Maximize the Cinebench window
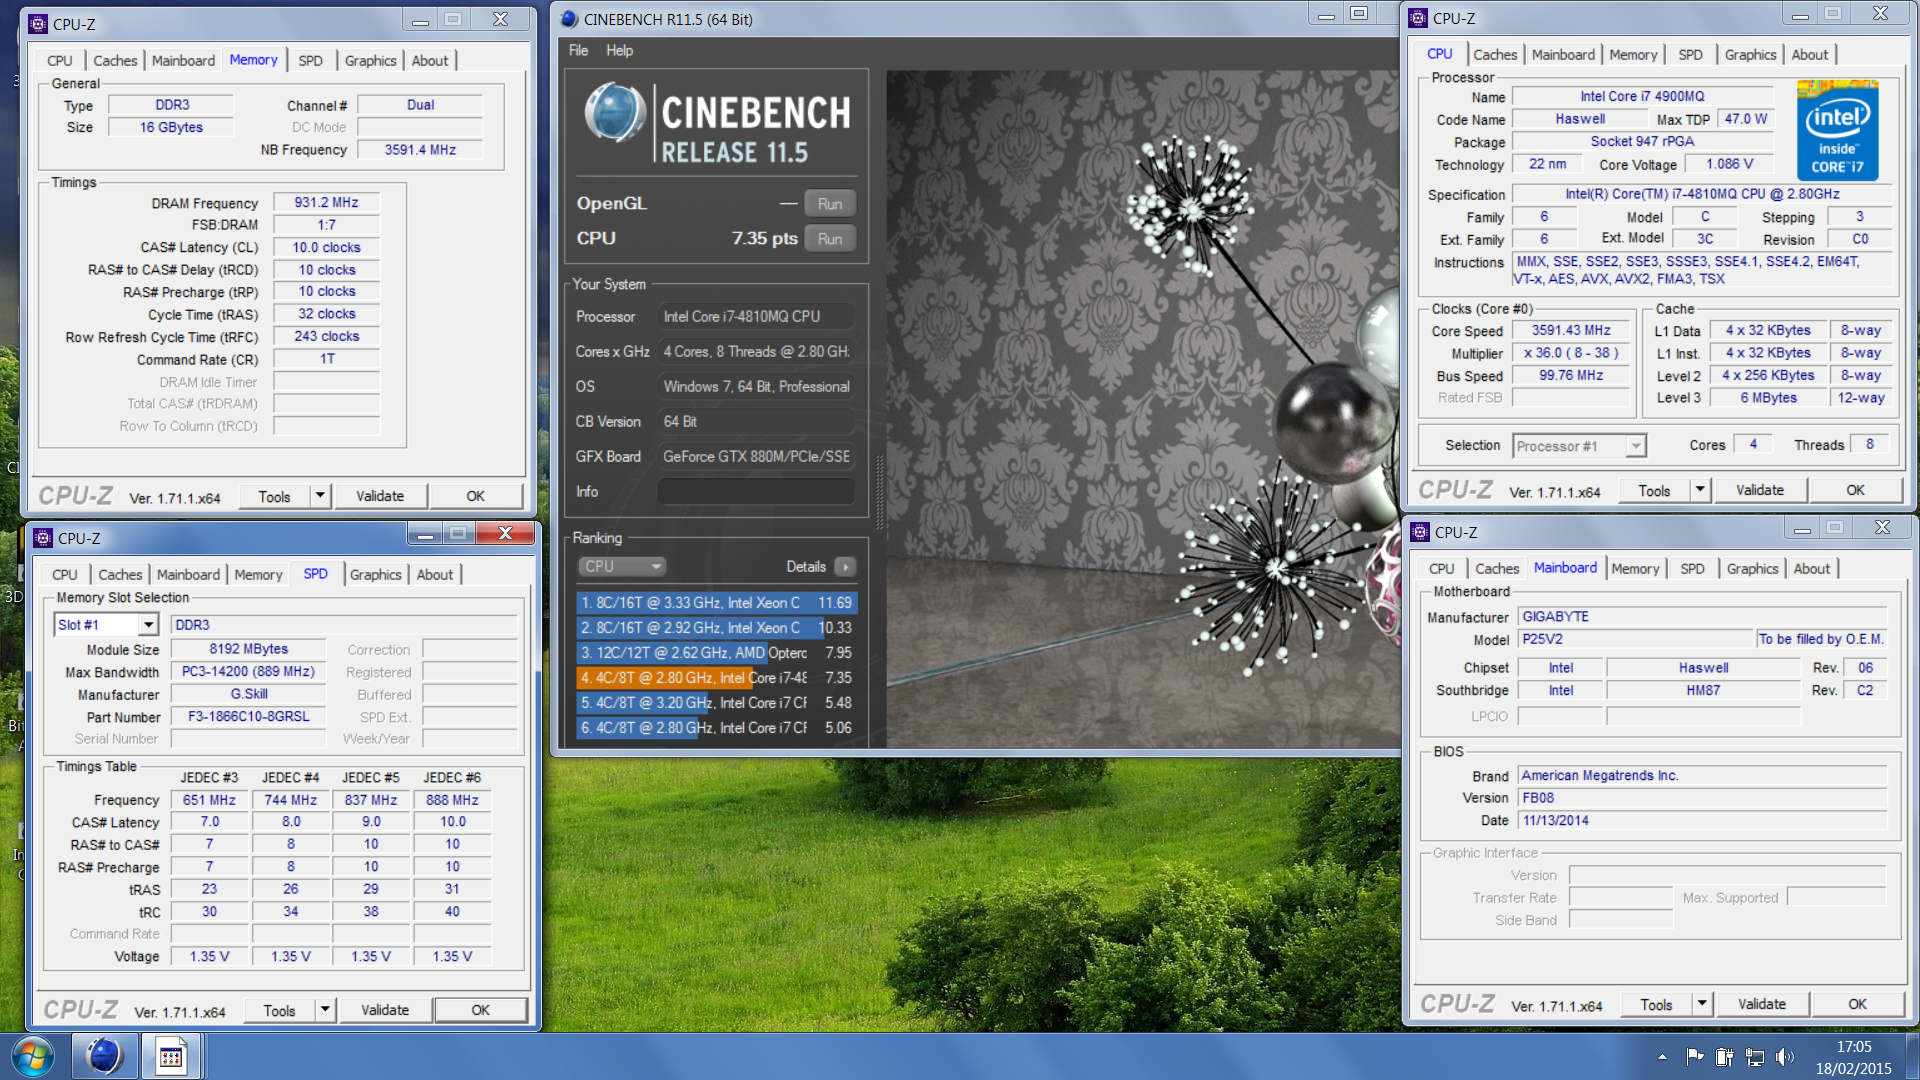Image resolution: width=1920 pixels, height=1080 pixels. pos(1358,14)
